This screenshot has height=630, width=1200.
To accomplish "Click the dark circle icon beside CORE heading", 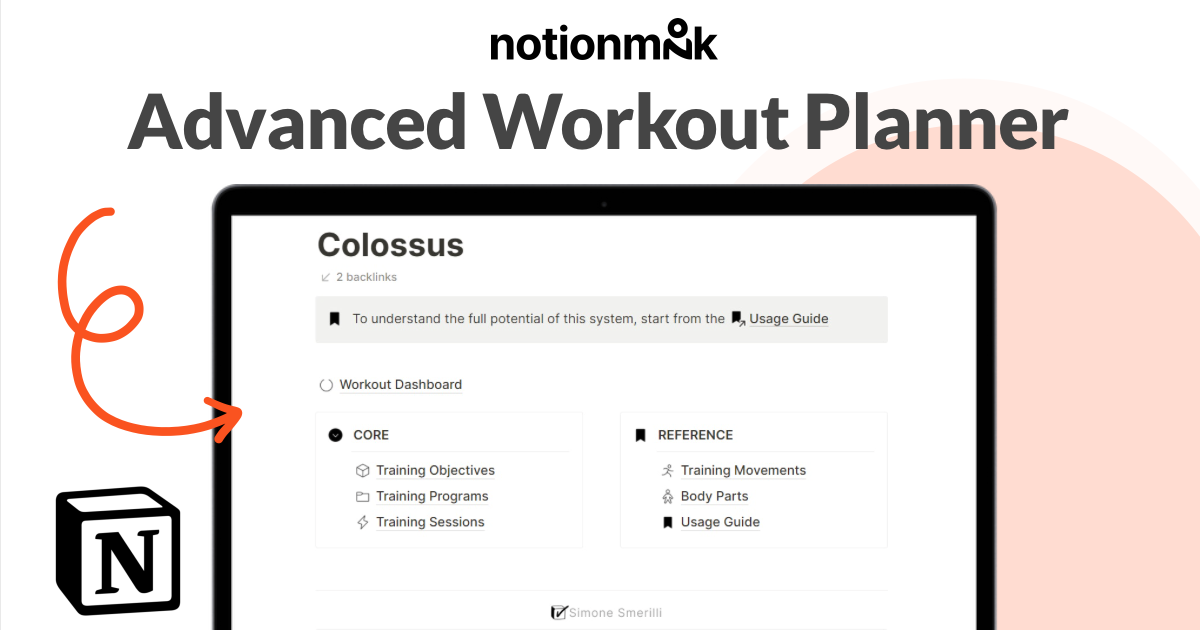I will click(334, 434).
